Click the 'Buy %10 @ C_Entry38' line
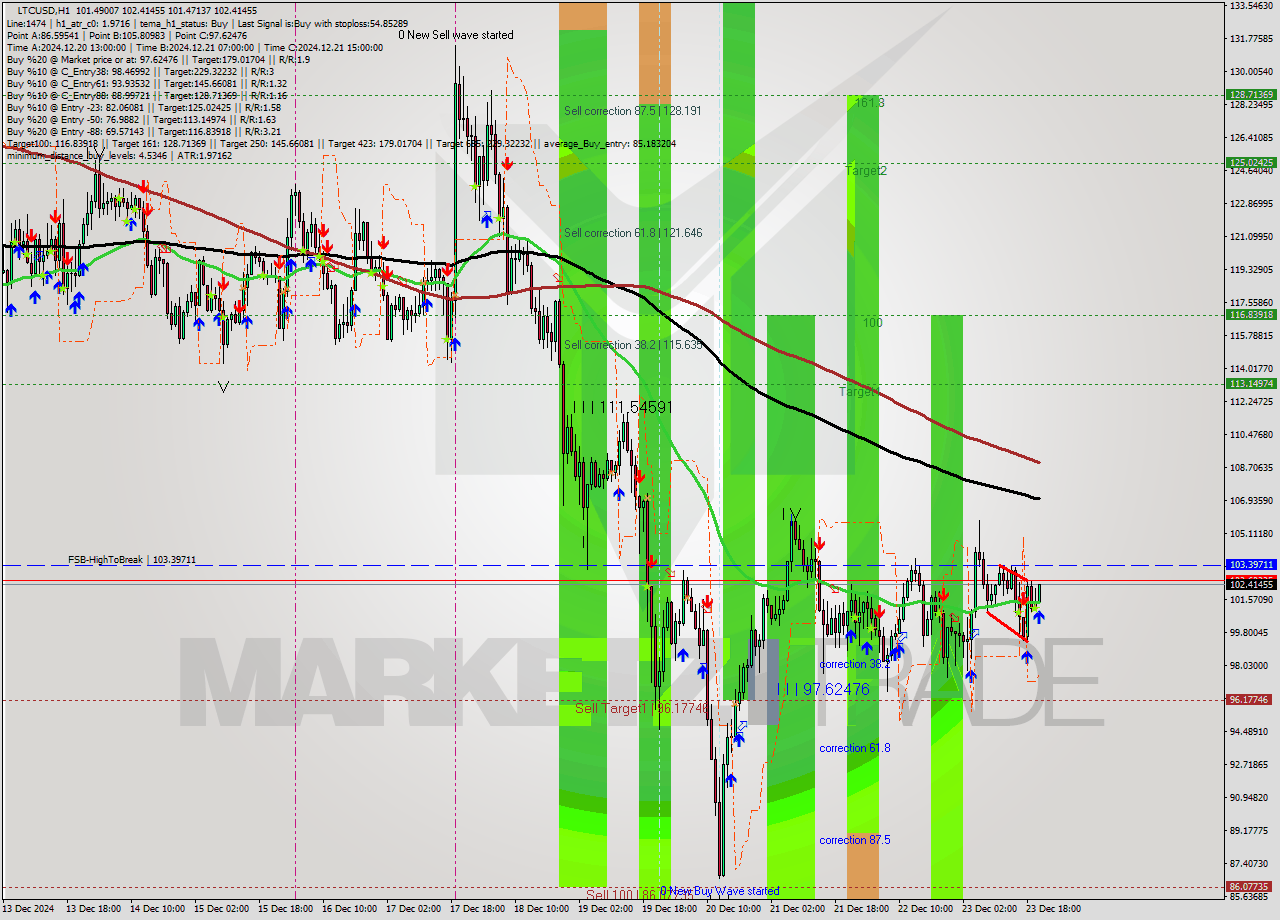This screenshot has width=1280, height=920. pyautogui.click(x=139, y=72)
